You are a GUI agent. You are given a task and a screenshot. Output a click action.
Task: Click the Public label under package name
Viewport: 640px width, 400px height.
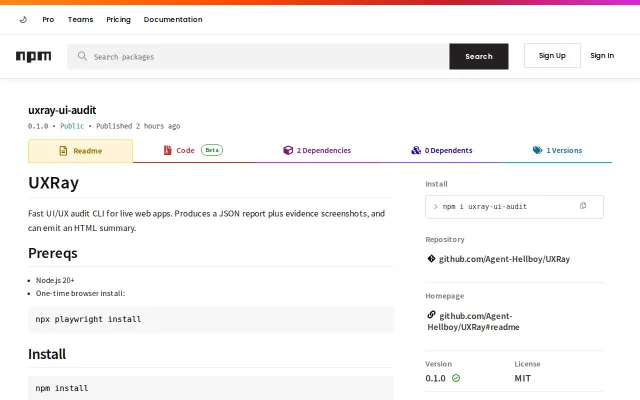pos(72,126)
